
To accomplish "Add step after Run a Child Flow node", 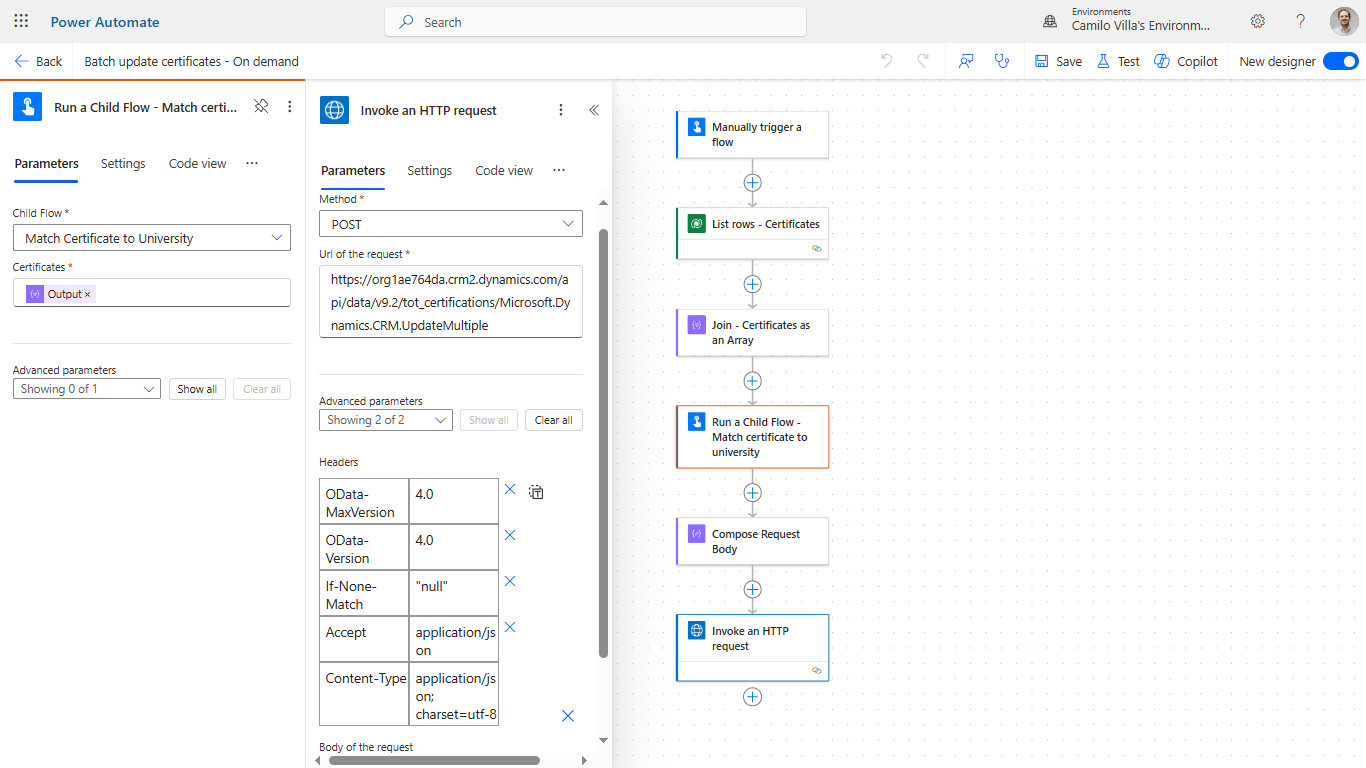I will [x=753, y=493].
